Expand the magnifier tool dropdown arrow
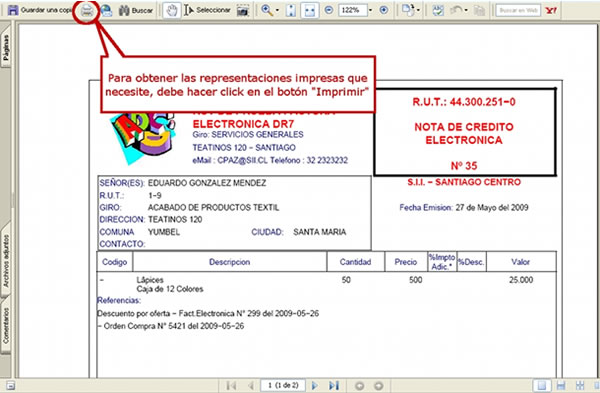The image size is (600, 393). pyautogui.click(x=277, y=11)
